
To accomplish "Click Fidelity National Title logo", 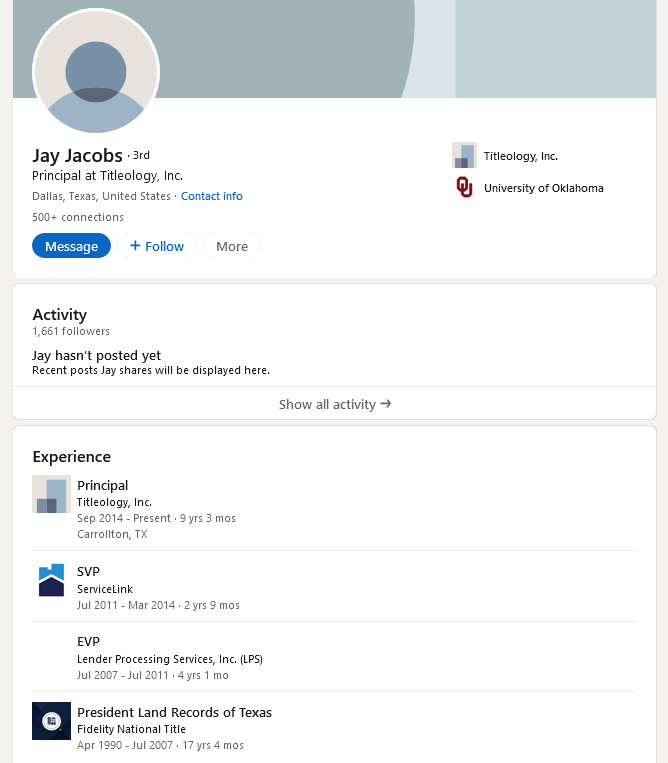I will tap(52, 721).
